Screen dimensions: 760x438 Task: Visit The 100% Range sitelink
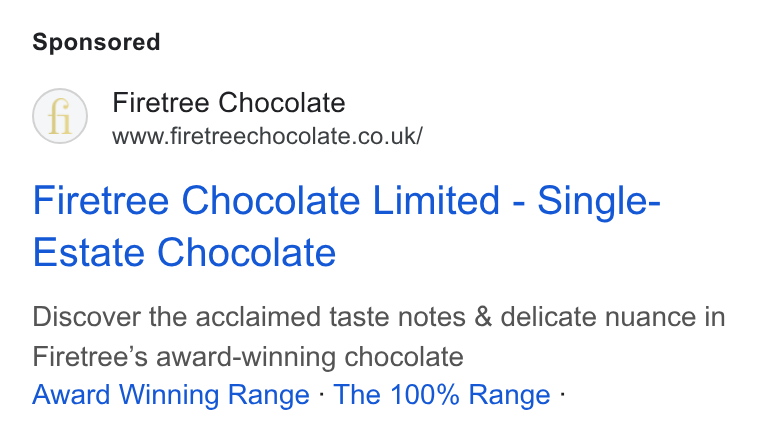(x=442, y=394)
